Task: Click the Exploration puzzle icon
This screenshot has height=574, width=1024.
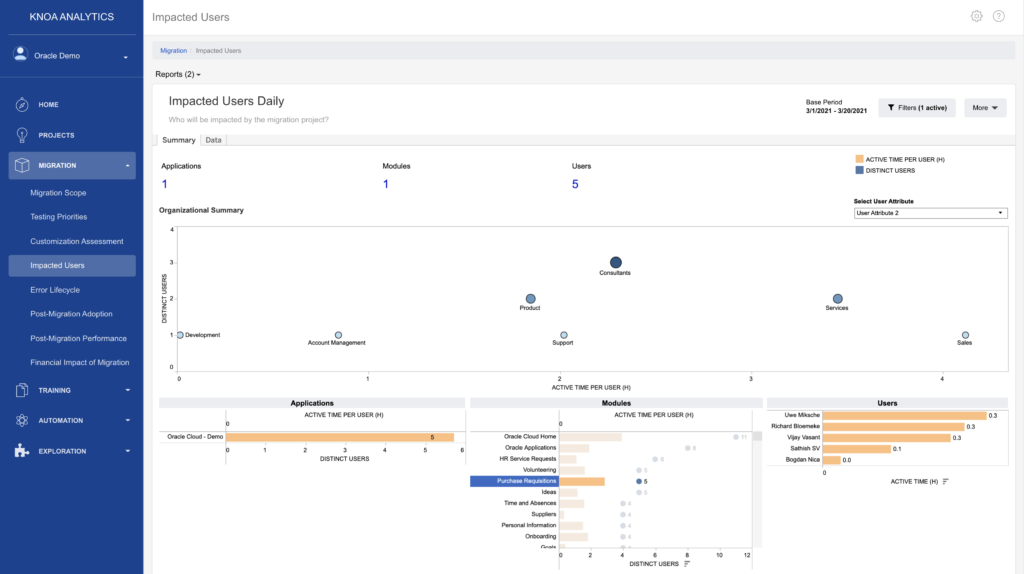Action: (x=22, y=451)
